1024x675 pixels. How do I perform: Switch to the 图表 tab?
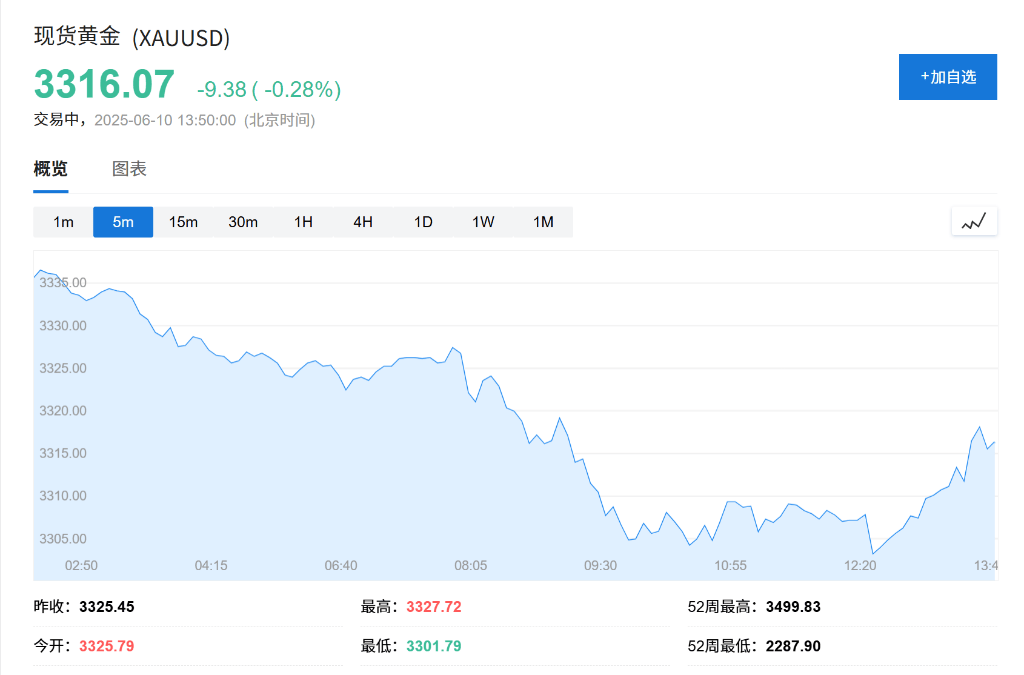pos(129,169)
